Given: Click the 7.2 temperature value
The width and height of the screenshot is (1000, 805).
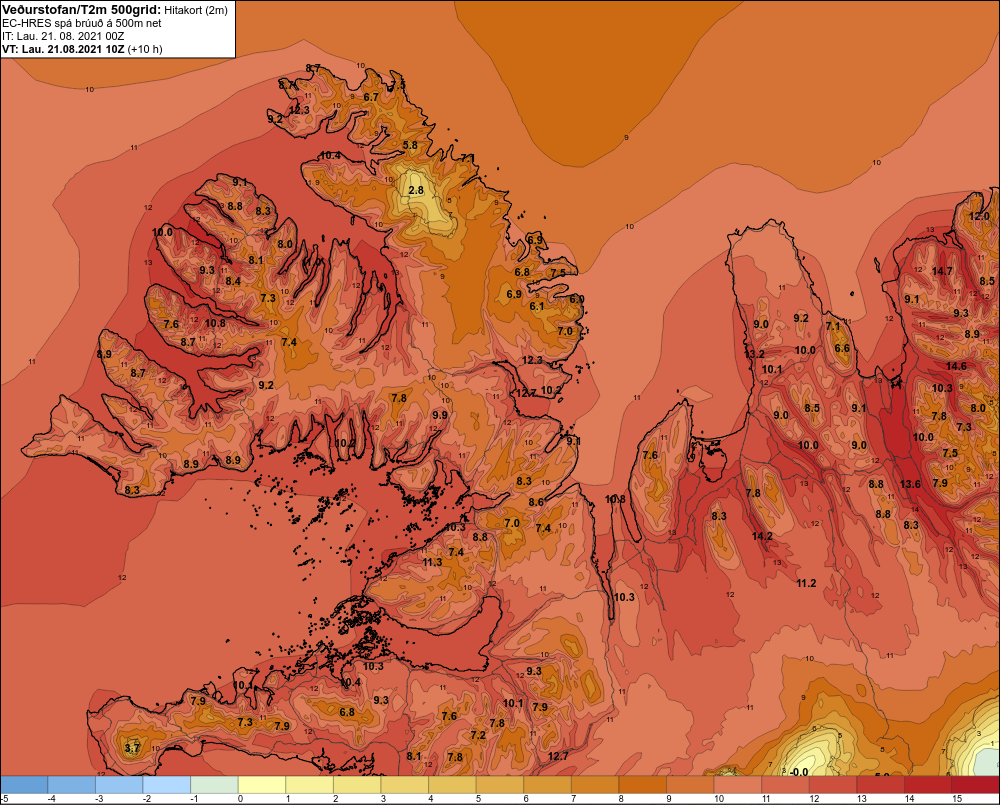Looking at the screenshot, I should (x=478, y=735).
